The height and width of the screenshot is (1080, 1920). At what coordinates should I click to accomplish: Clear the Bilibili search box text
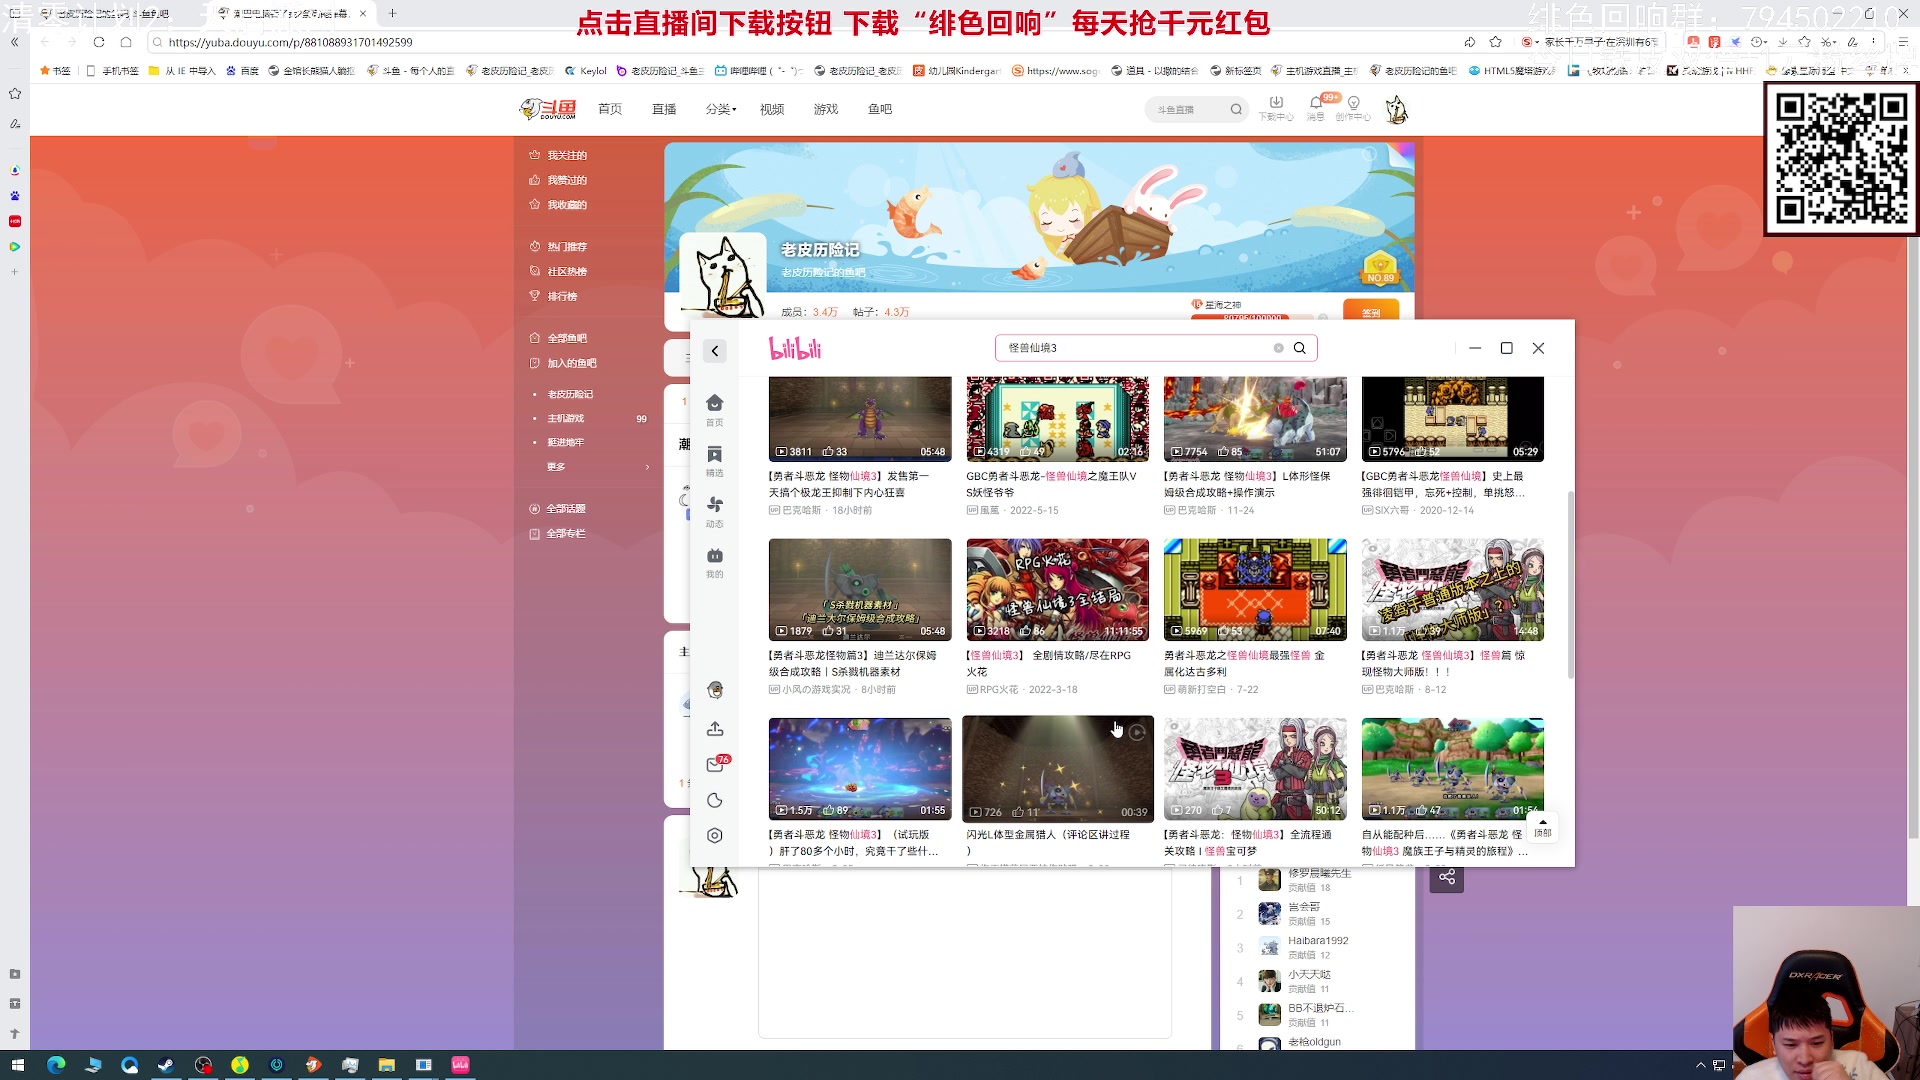[1278, 348]
